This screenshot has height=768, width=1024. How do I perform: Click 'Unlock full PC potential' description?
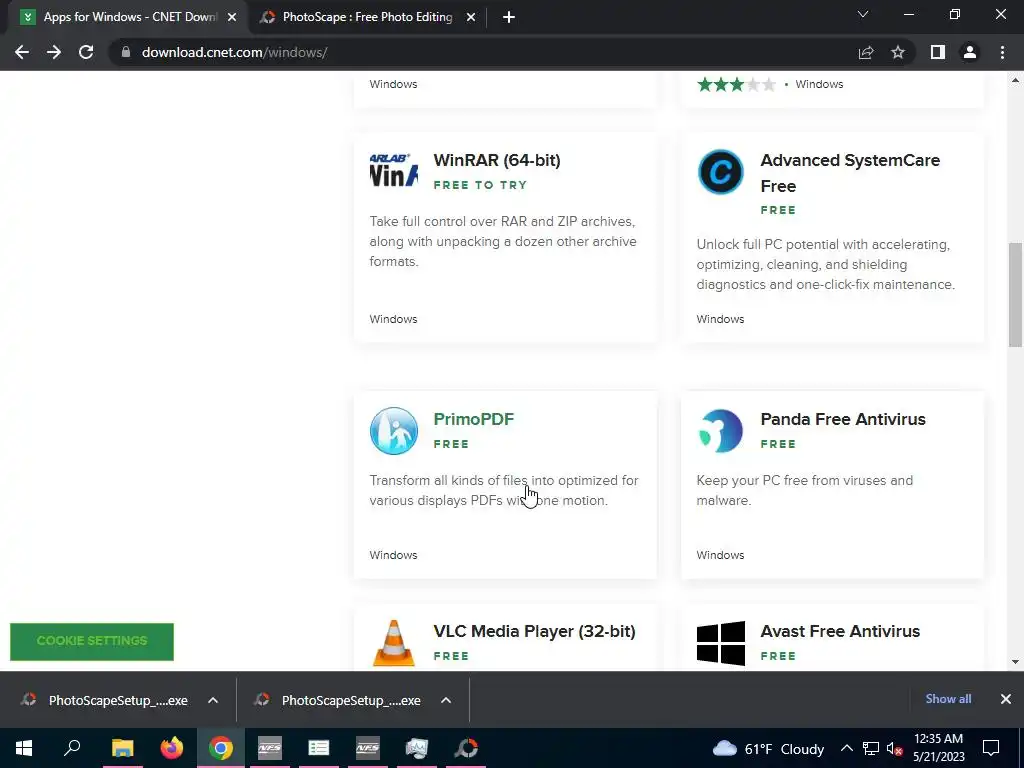click(825, 264)
